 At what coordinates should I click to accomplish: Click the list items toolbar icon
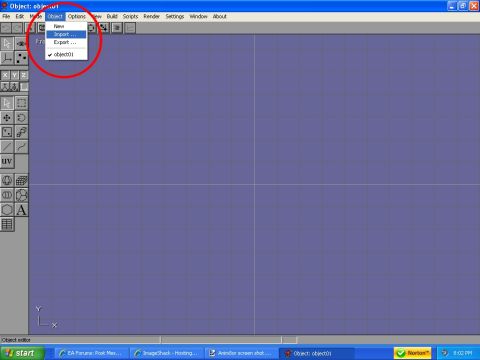pyautogui.click(x=117, y=28)
